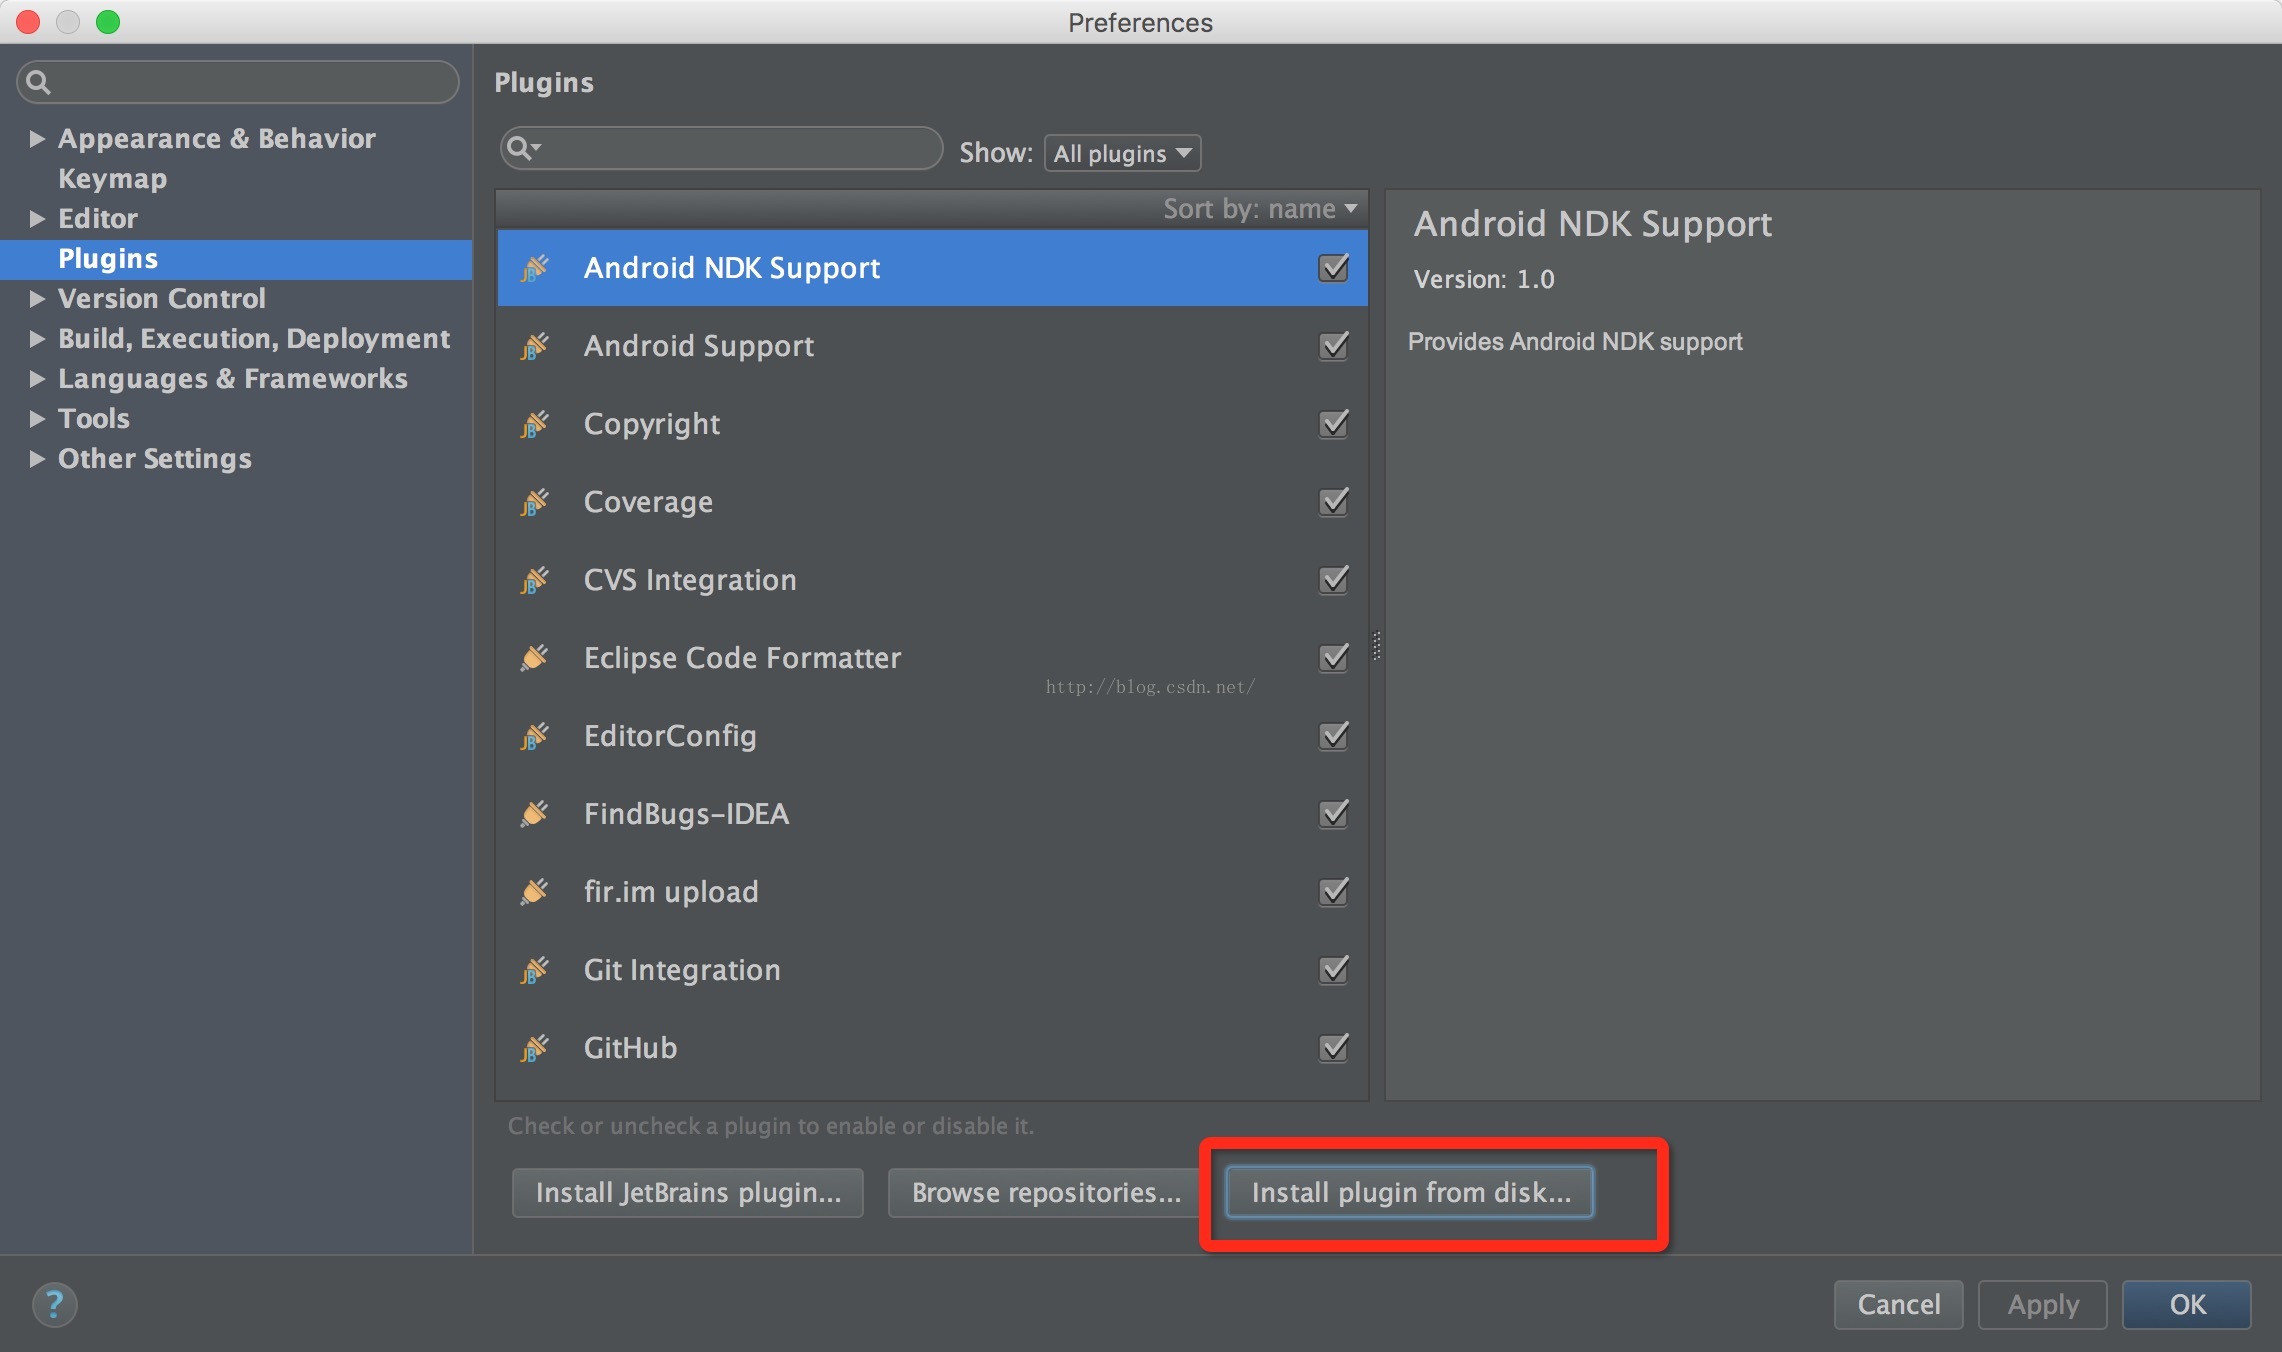Uncheck the CVS Integration plugin
The height and width of the screenshot is (1352, 2282).
pos(1333,579)
